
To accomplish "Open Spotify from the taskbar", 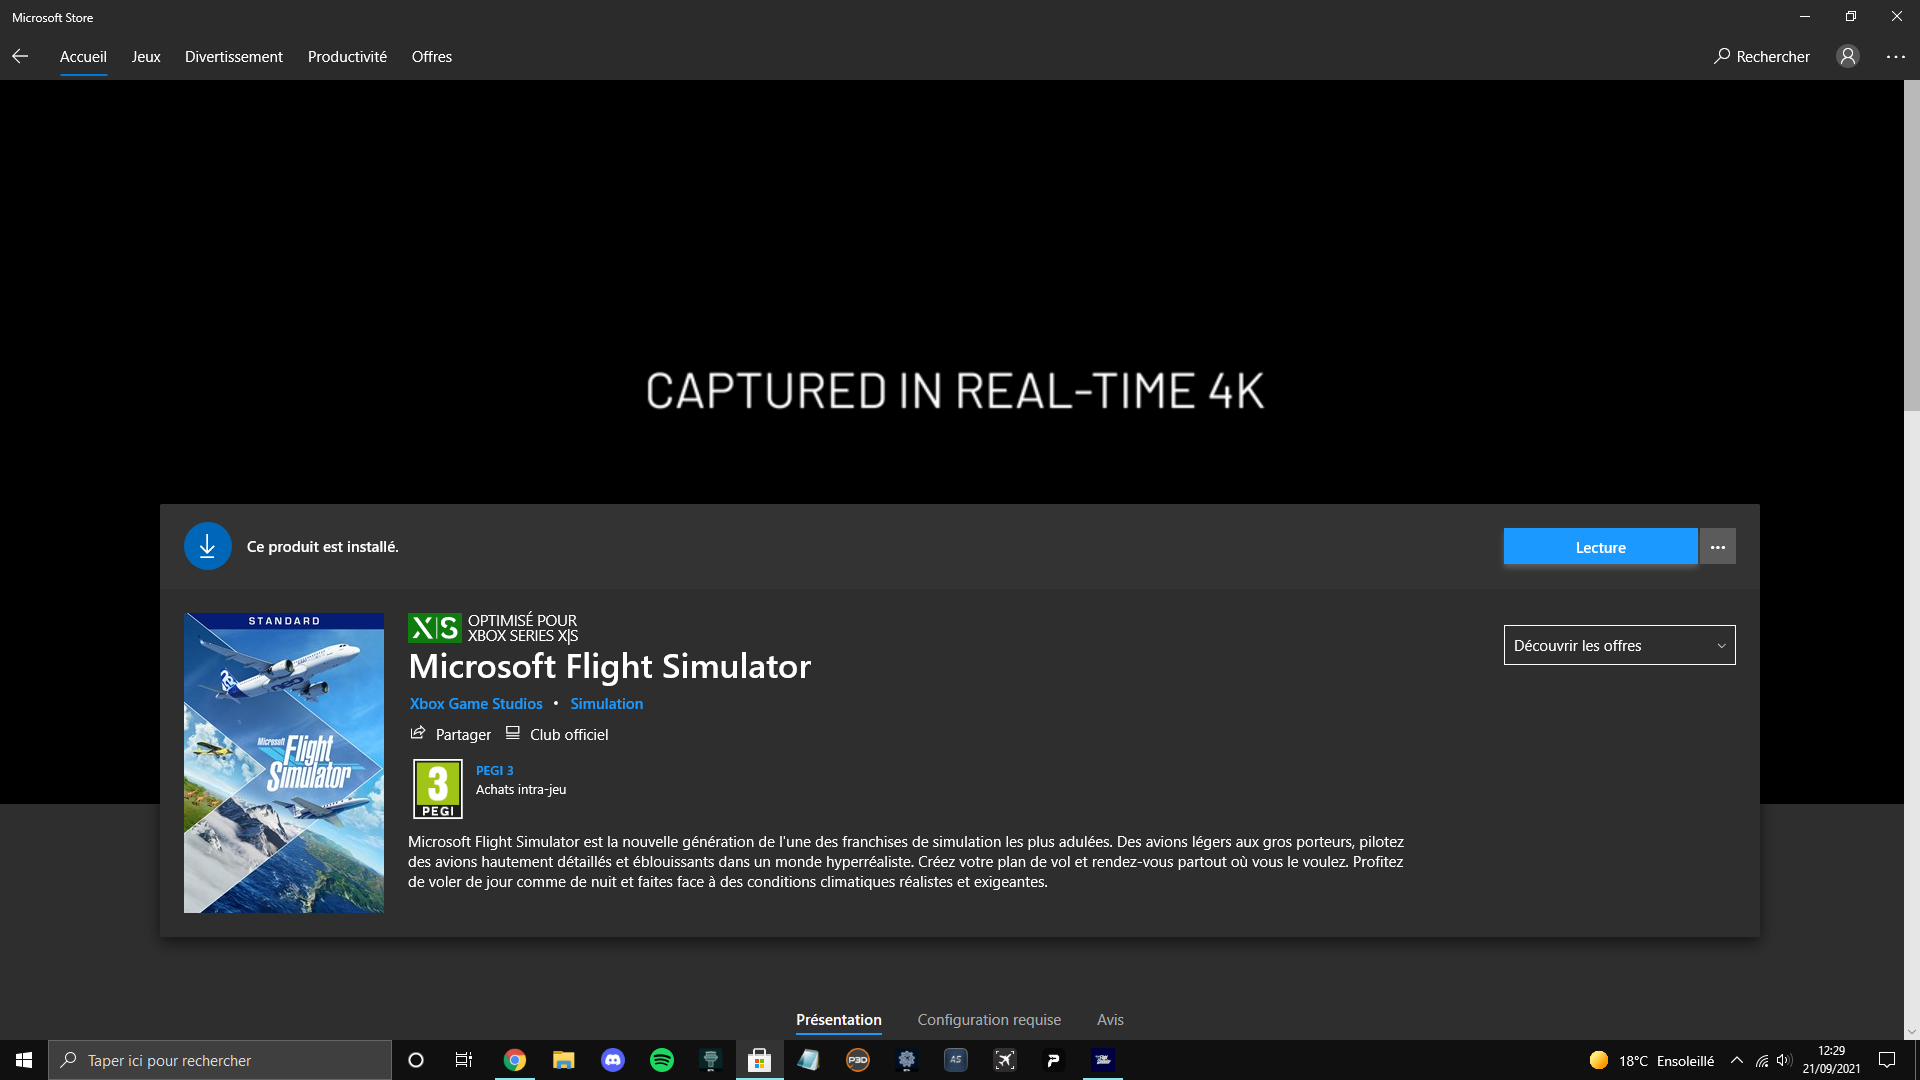I will click(662, 1060).
